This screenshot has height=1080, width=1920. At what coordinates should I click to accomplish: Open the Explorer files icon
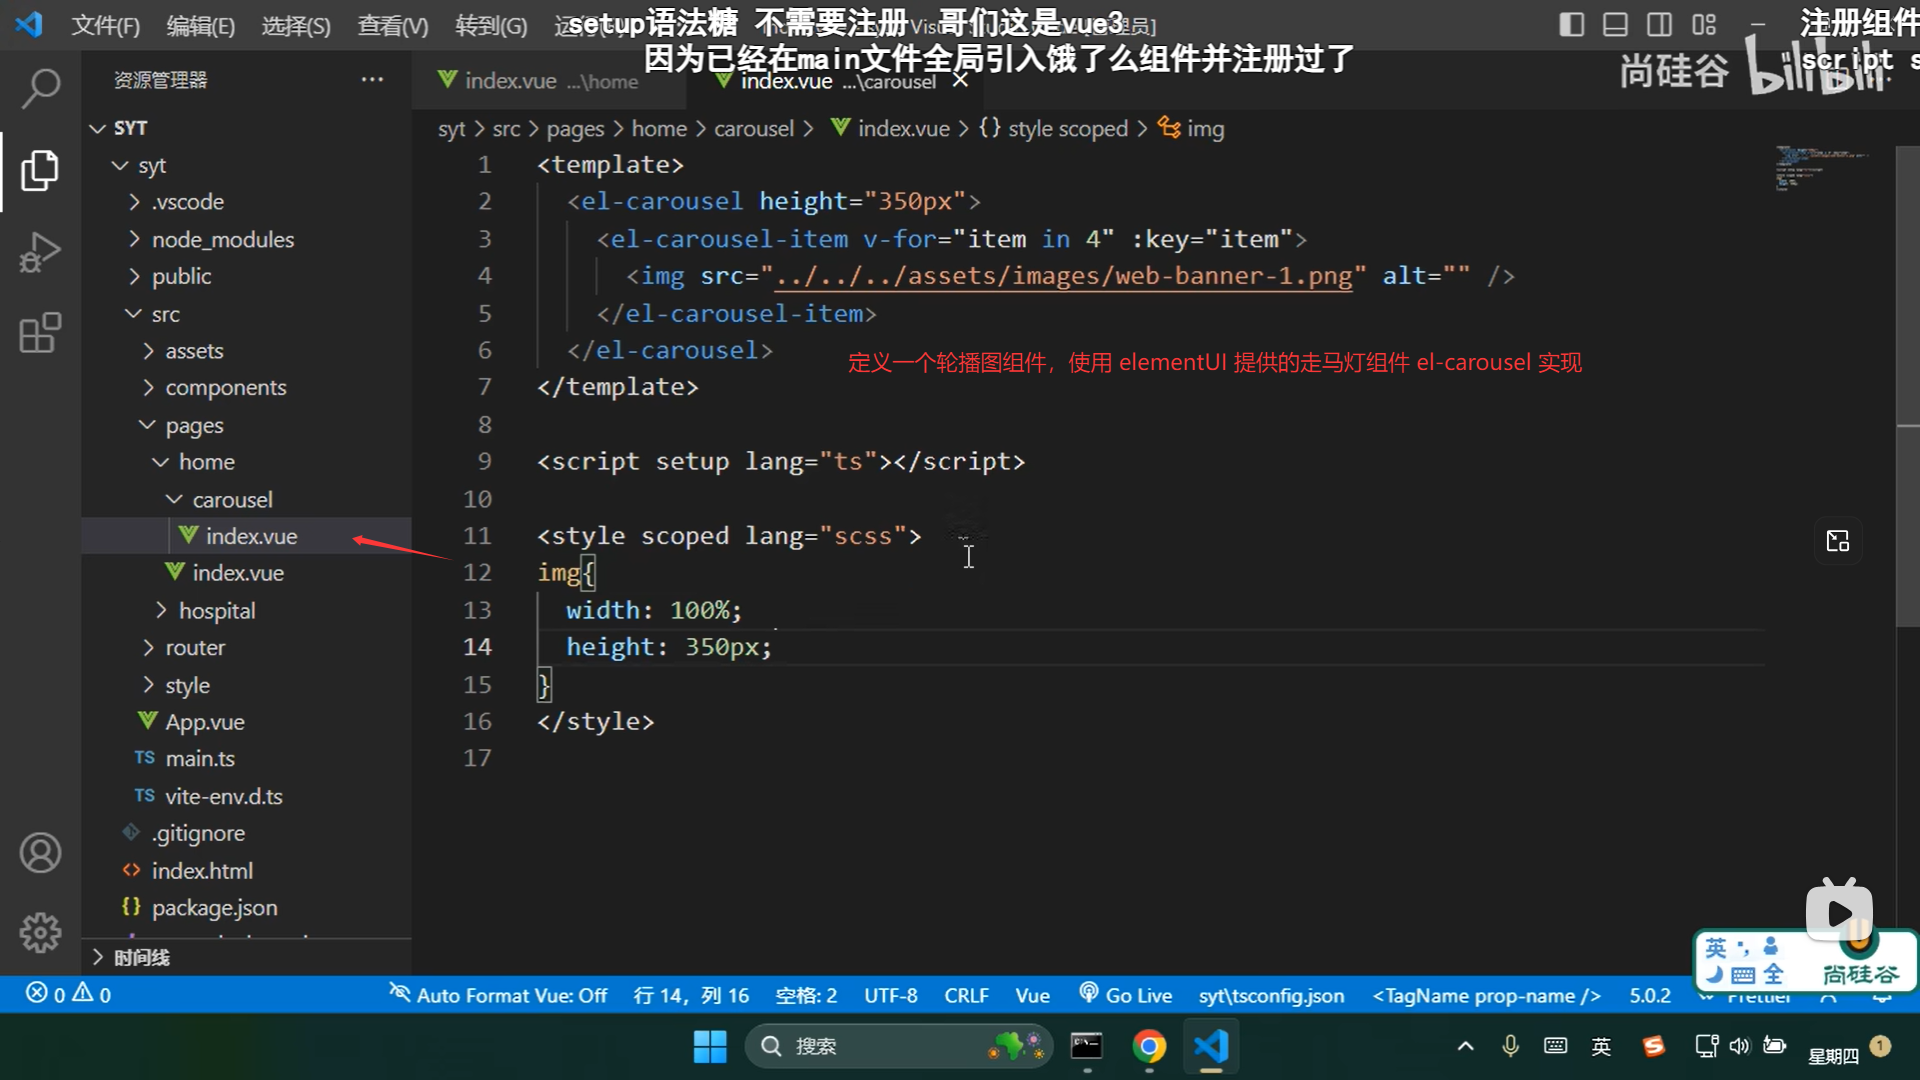pos(40,171)
